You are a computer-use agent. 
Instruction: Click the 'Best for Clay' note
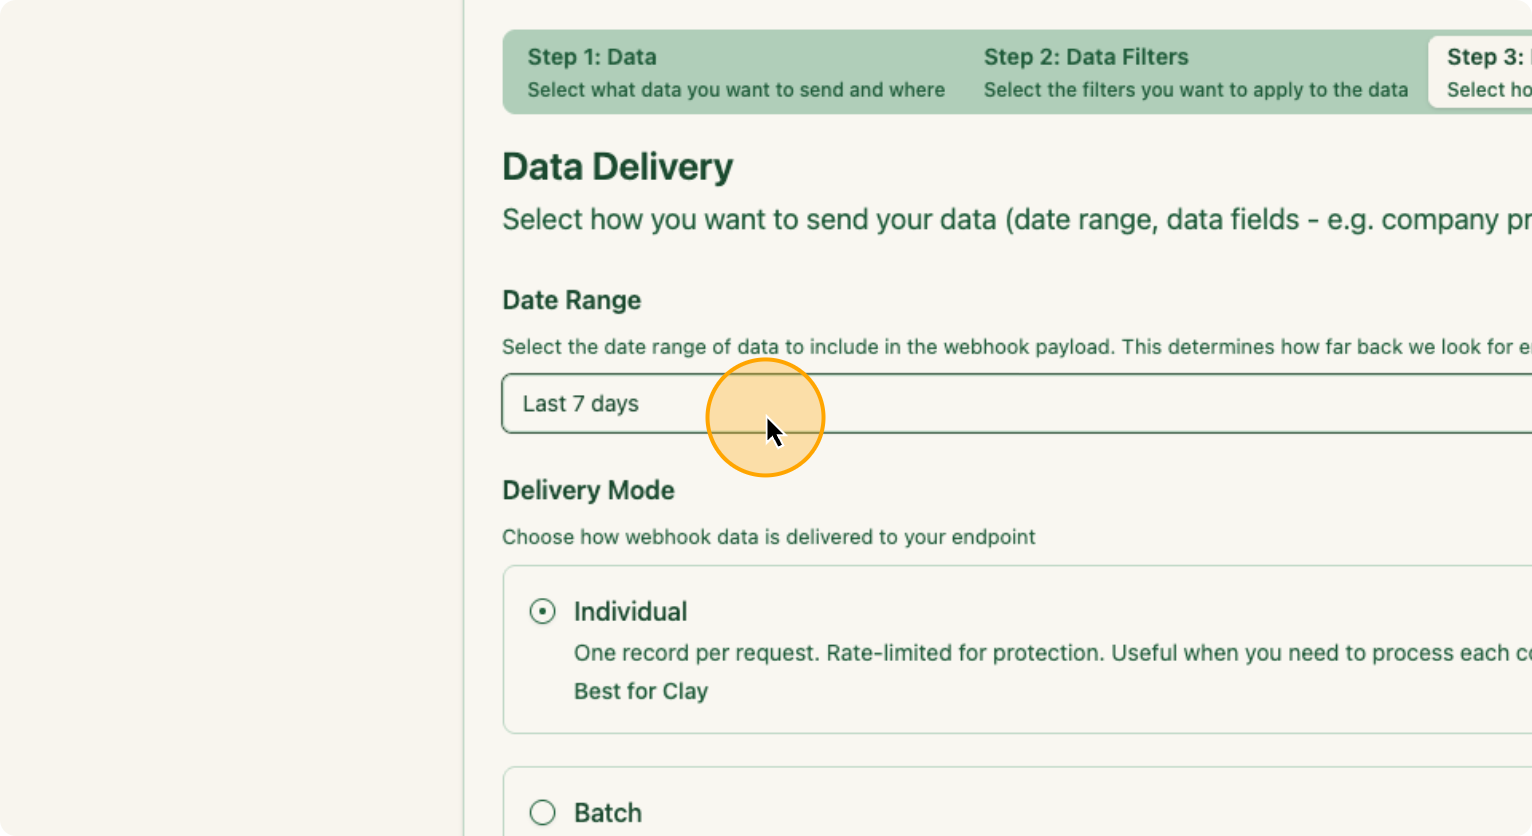click(641, 691)
